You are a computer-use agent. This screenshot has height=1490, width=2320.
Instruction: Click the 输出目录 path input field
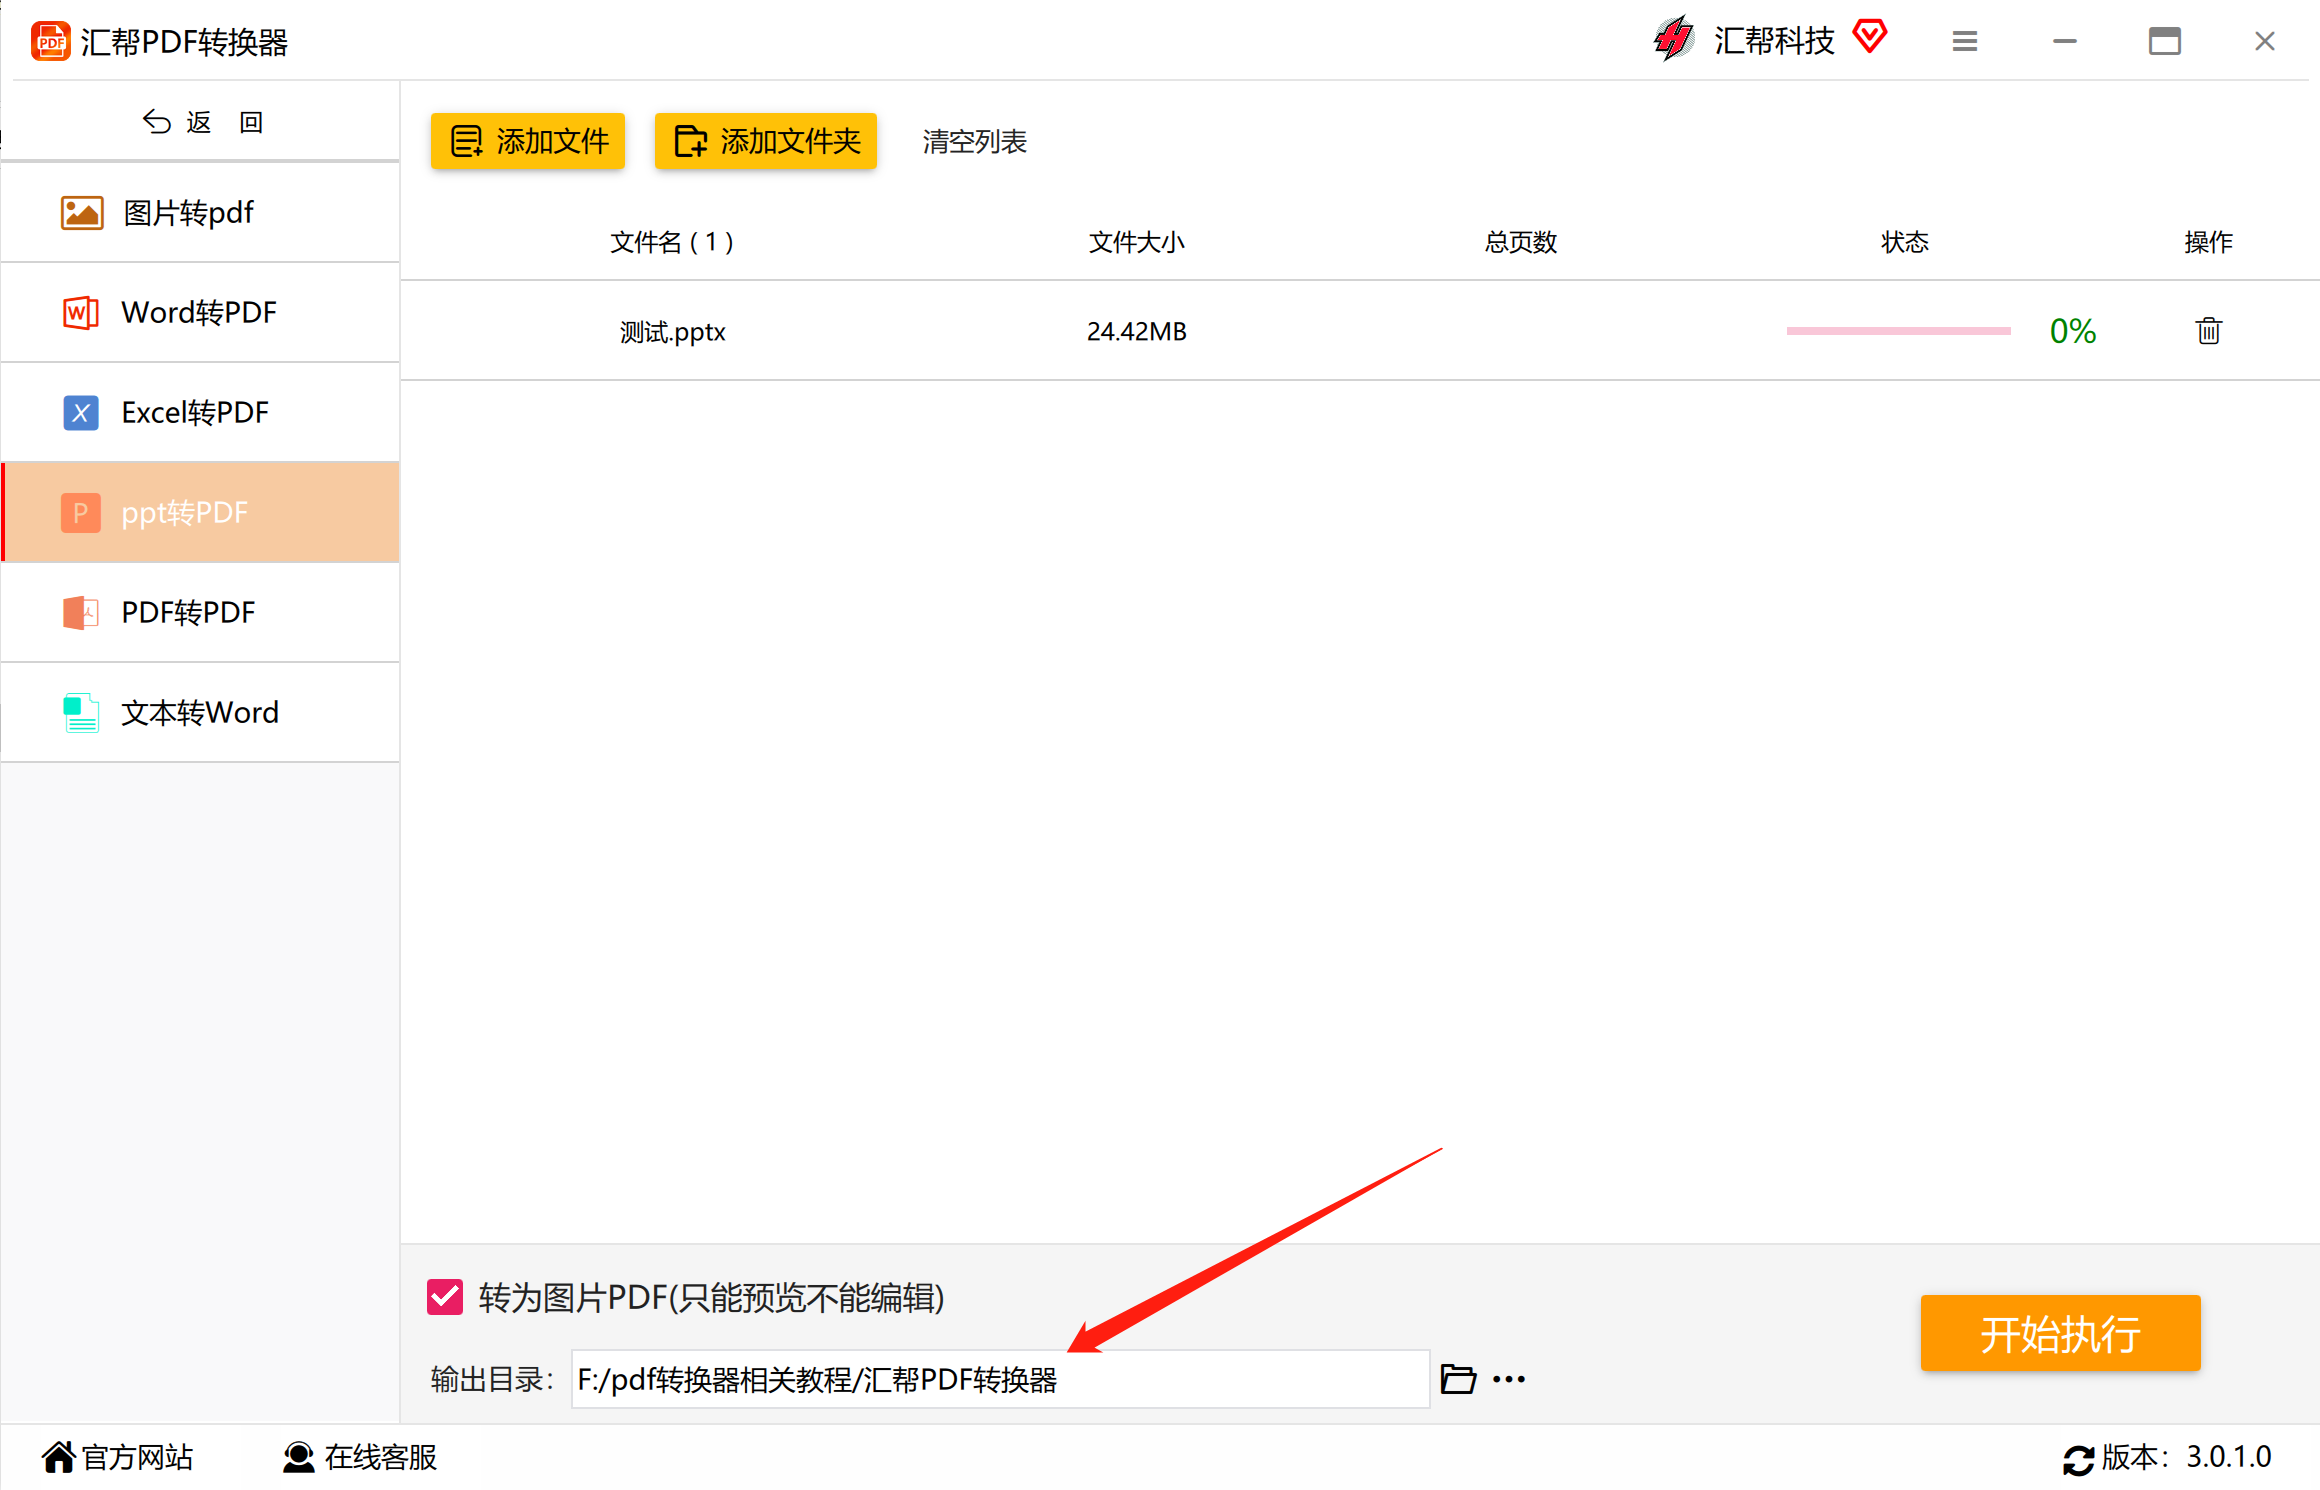(x=1000, y=1379)
